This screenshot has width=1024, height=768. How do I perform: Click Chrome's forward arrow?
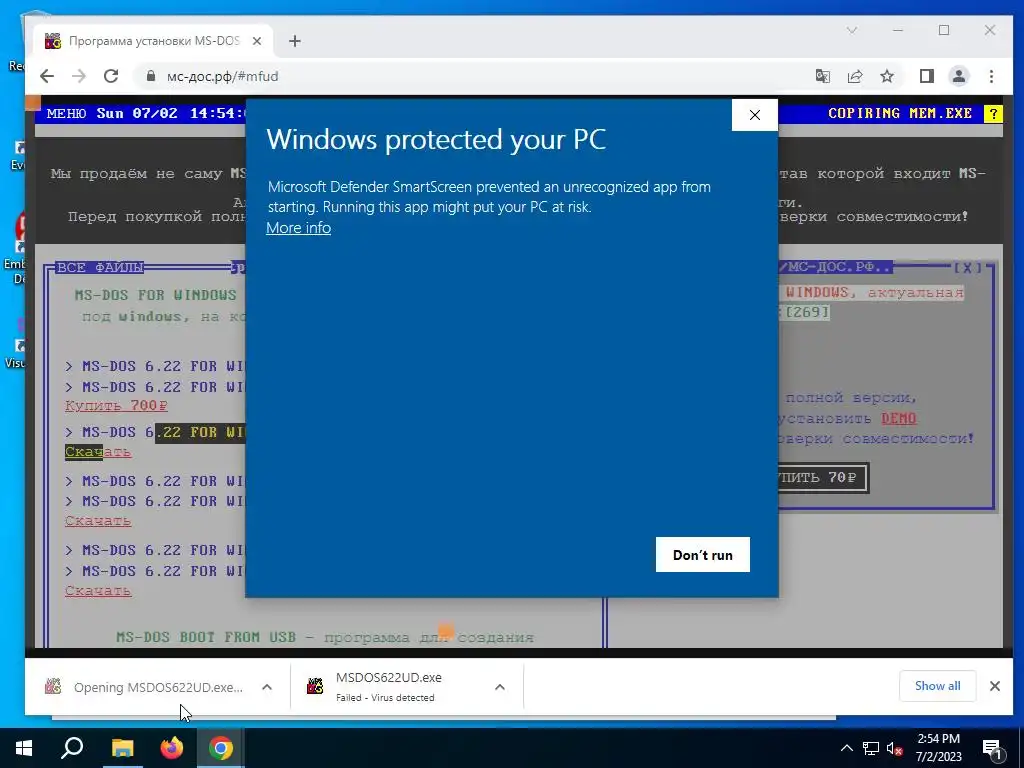point(79,76)
